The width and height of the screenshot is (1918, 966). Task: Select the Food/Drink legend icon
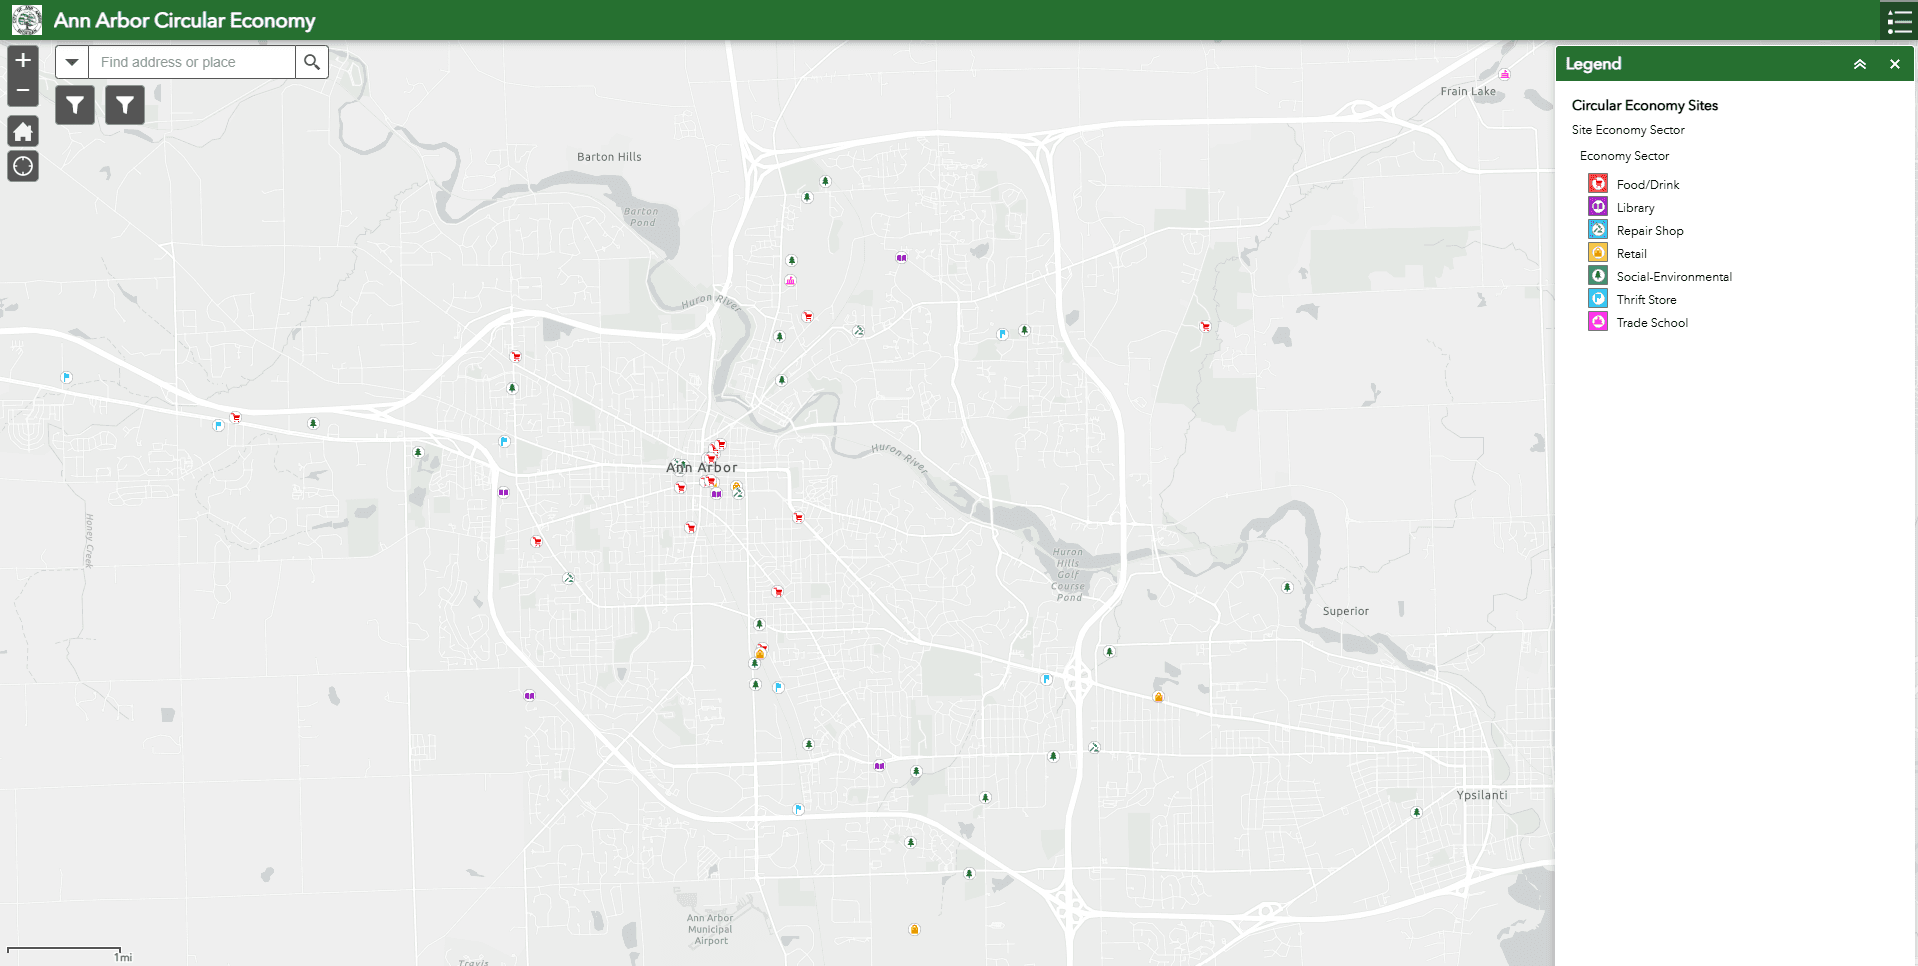coord(1597,183)
